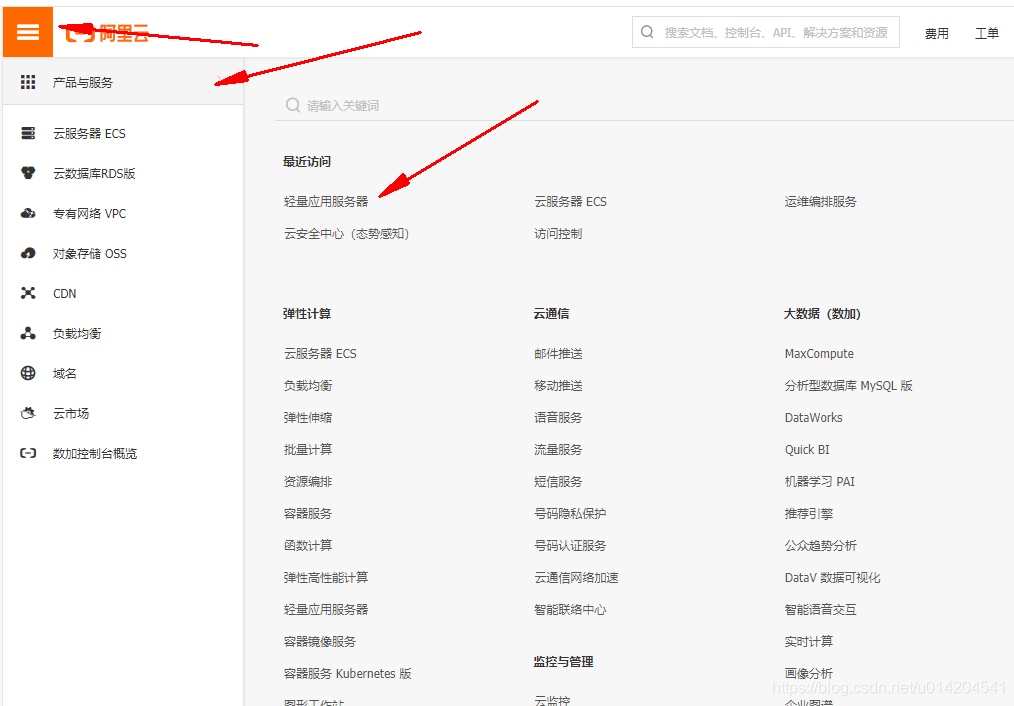Open 轻量应用服务器 under 弹性计算

click(326, 610)
